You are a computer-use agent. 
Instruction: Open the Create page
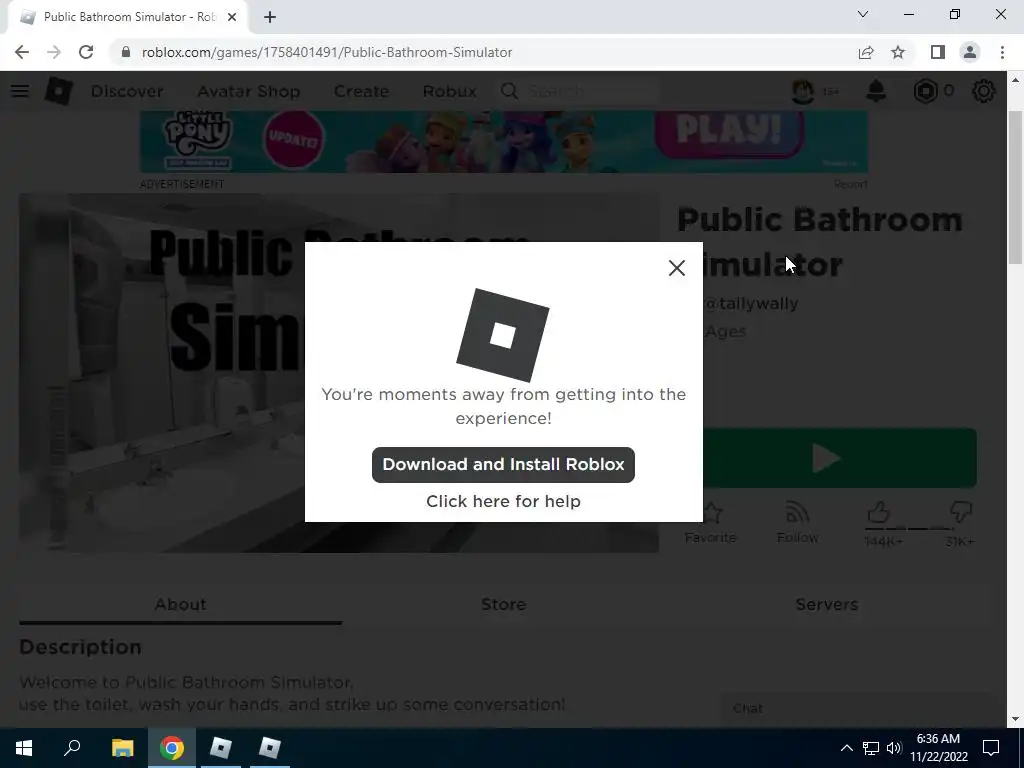[x=361, y=91]
